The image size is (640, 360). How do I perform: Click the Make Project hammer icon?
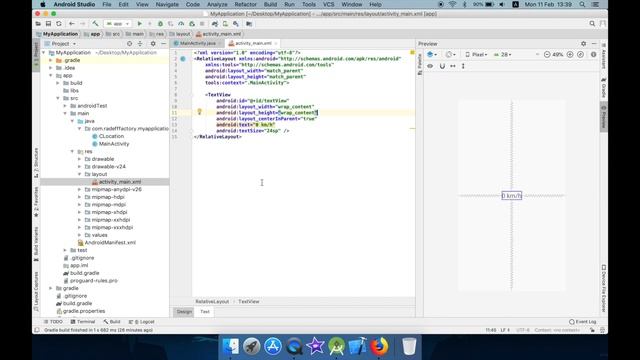point(95,24)
